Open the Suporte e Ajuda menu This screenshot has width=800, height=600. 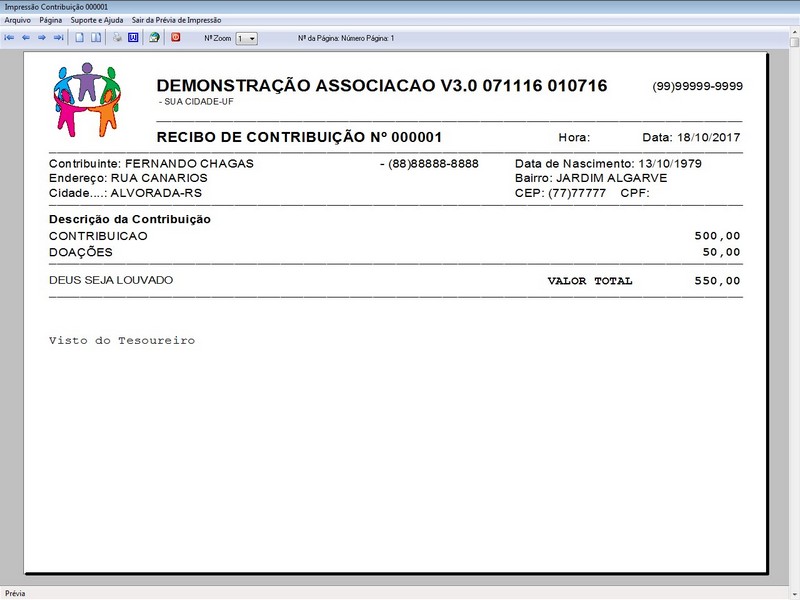97,20
